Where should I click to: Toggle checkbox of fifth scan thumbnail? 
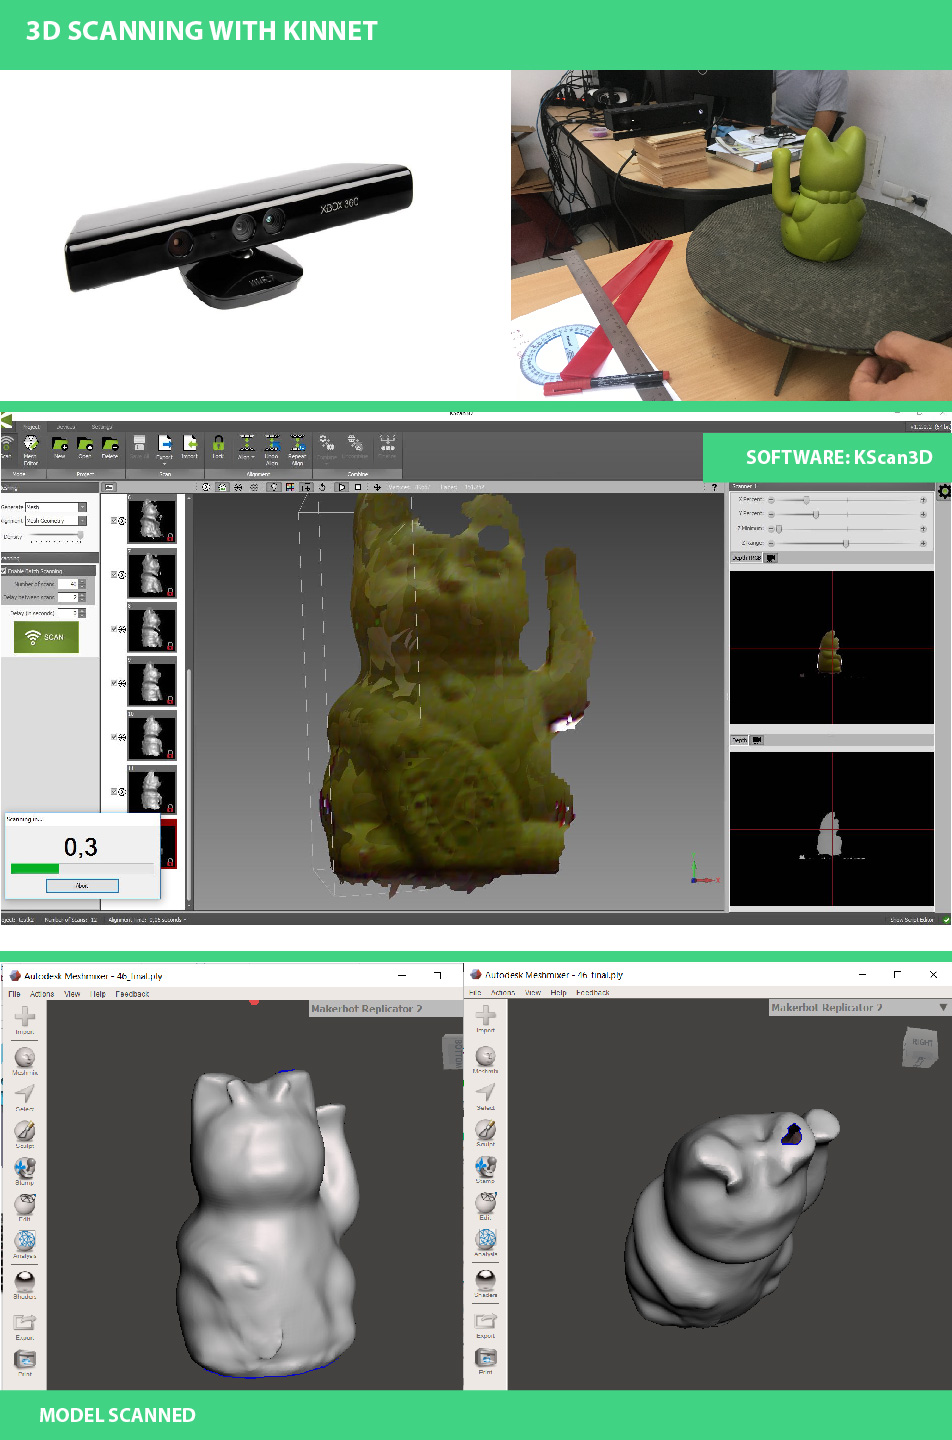[114, 737]
